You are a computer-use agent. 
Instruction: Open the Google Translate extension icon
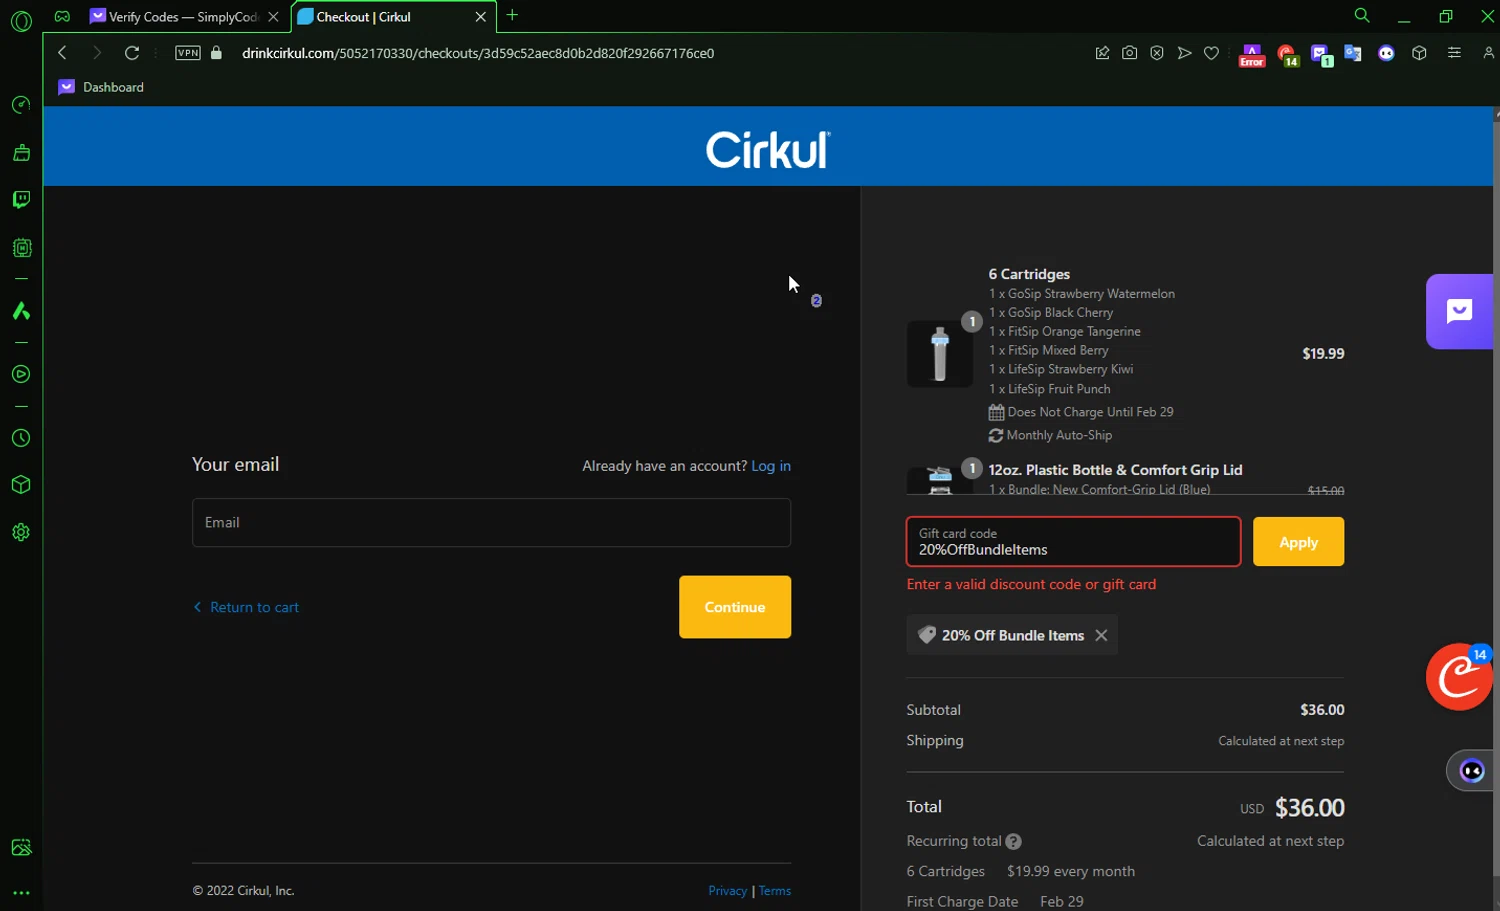(1353, 53)
